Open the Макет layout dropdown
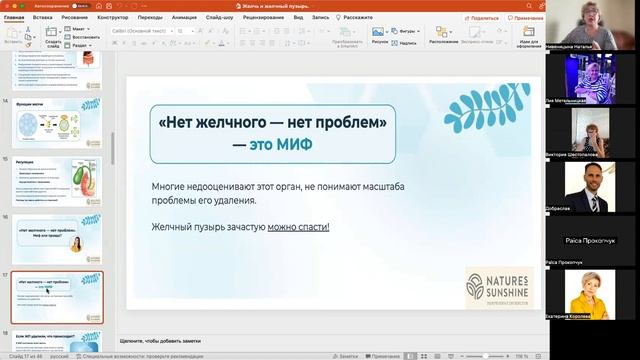This screenshot has height=360, width=640. point(77,29)
